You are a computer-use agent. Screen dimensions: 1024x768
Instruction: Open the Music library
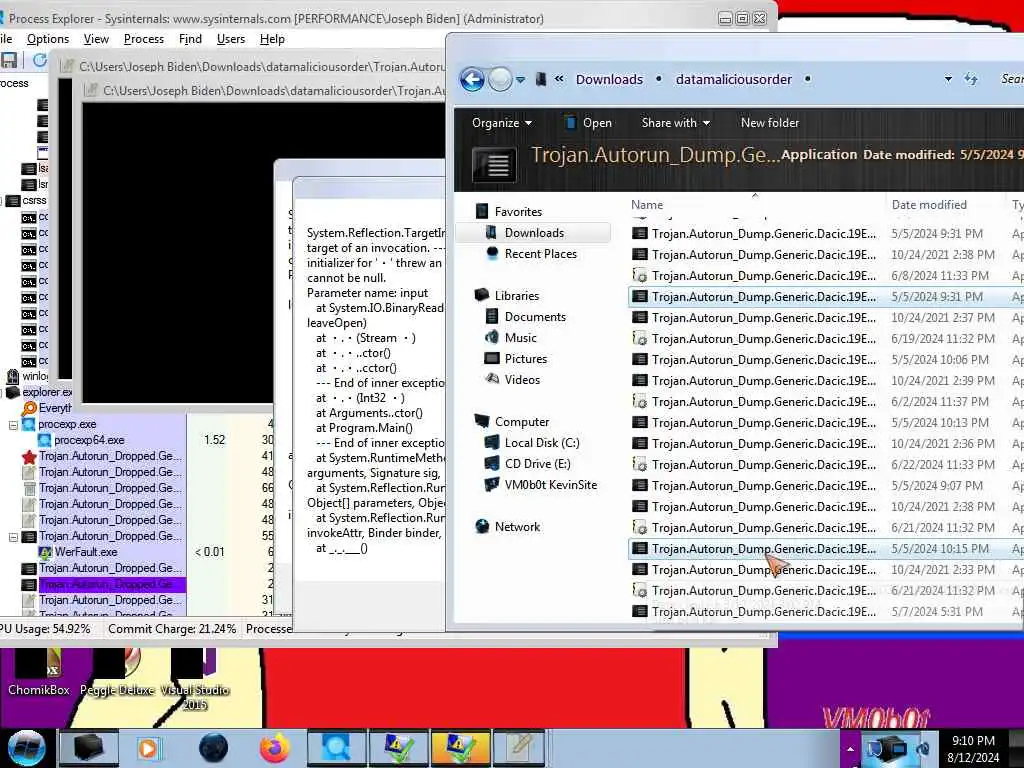point(520,338)
